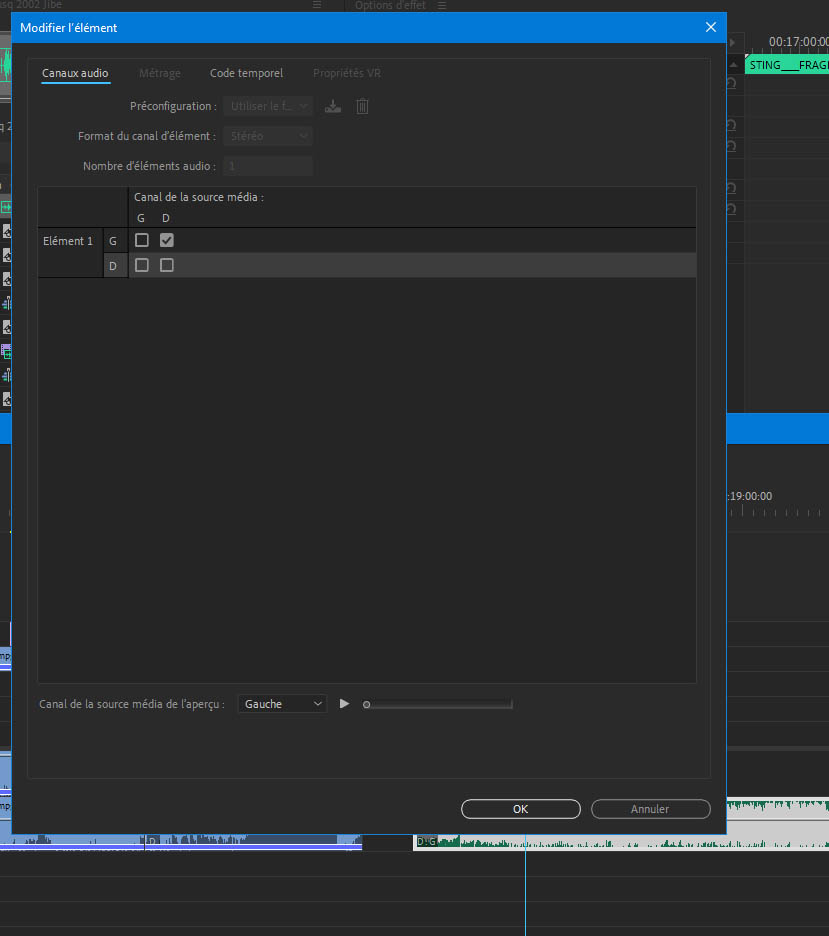Image resolution: width=829 pixels, height=936 pixels.
Task: Confirm changes with the OK button
Action: click(x=520, y=809)
